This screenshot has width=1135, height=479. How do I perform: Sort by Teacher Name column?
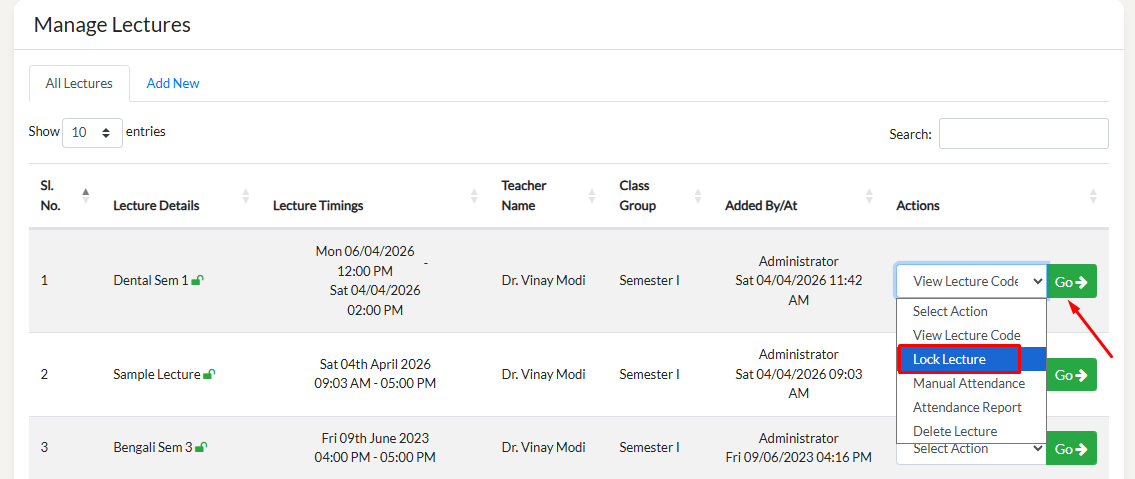[x=524, y=196]
